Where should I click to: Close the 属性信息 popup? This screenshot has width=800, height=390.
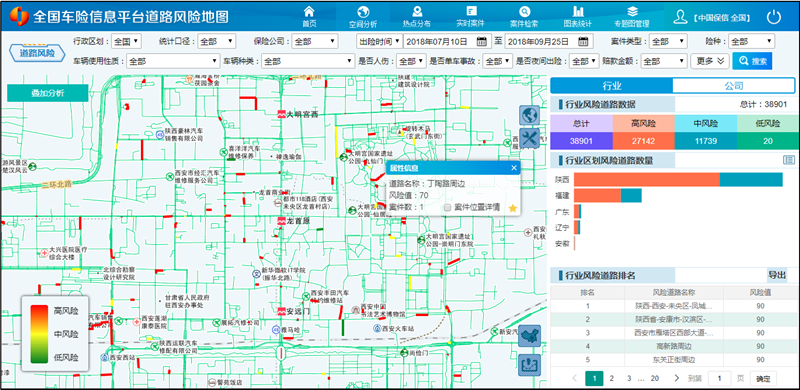tap(514, 168)
